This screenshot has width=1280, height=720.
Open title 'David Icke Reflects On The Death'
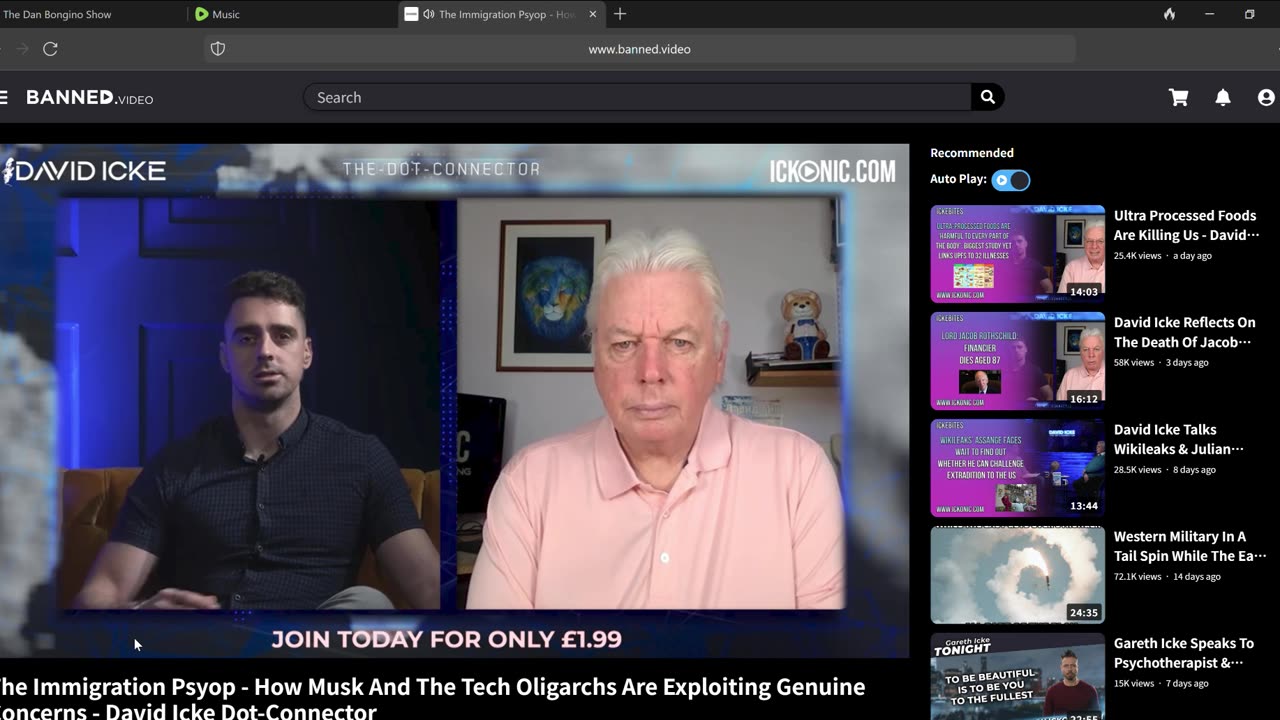pyautogui.click(x=1184, y=332)
